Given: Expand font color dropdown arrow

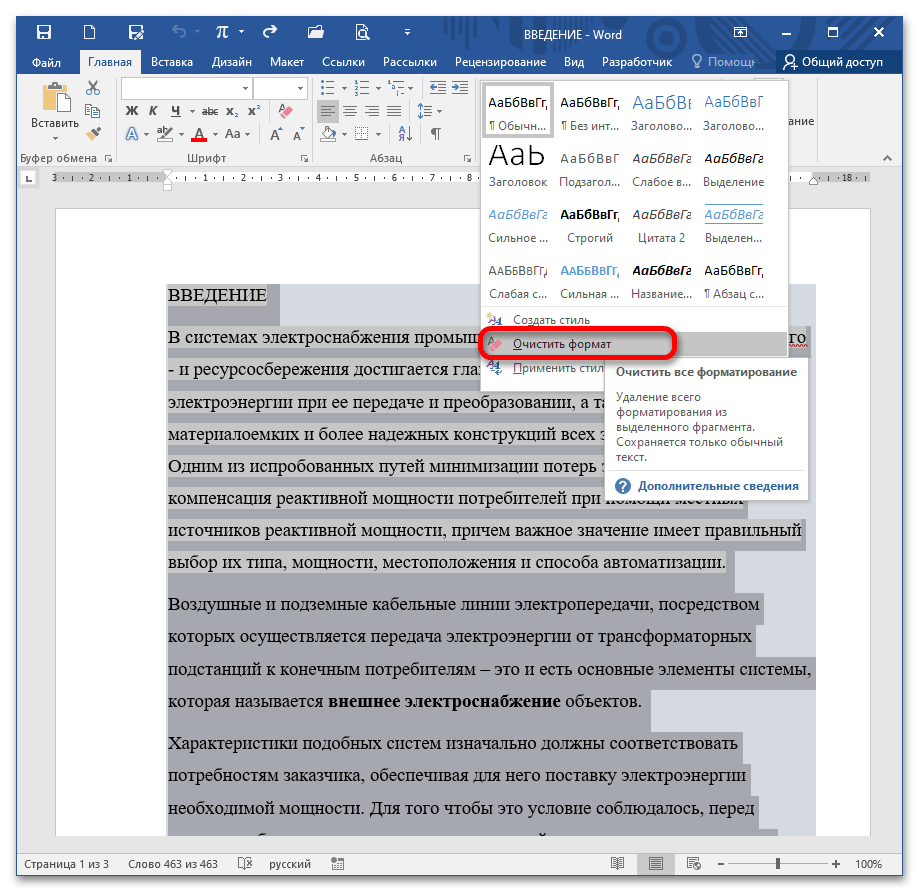Looking at the screenshot, I should (215, 134).
